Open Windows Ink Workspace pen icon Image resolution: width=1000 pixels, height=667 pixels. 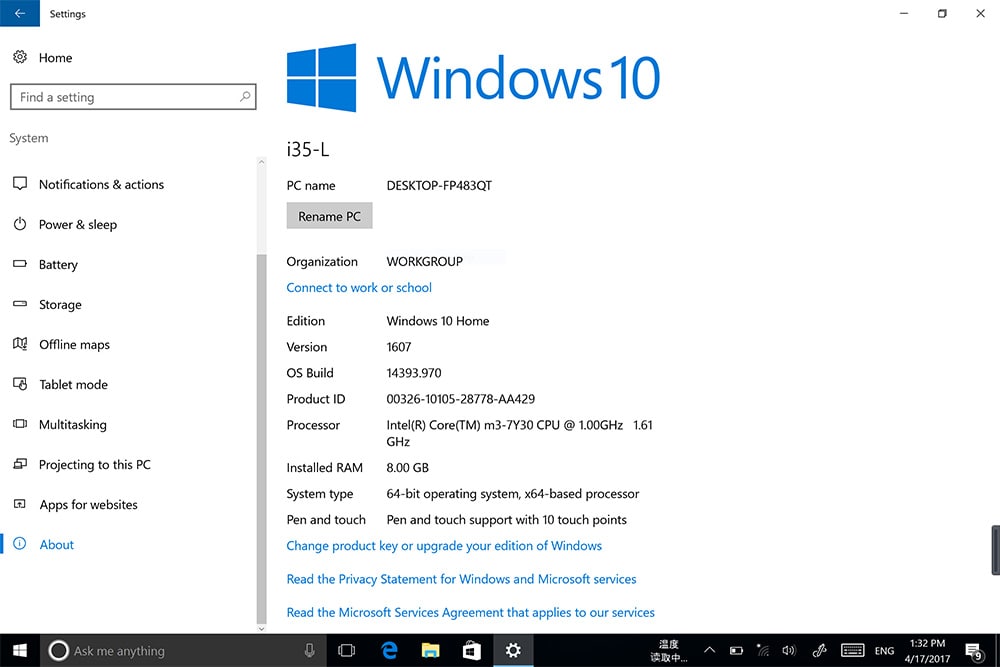point(820,650)
